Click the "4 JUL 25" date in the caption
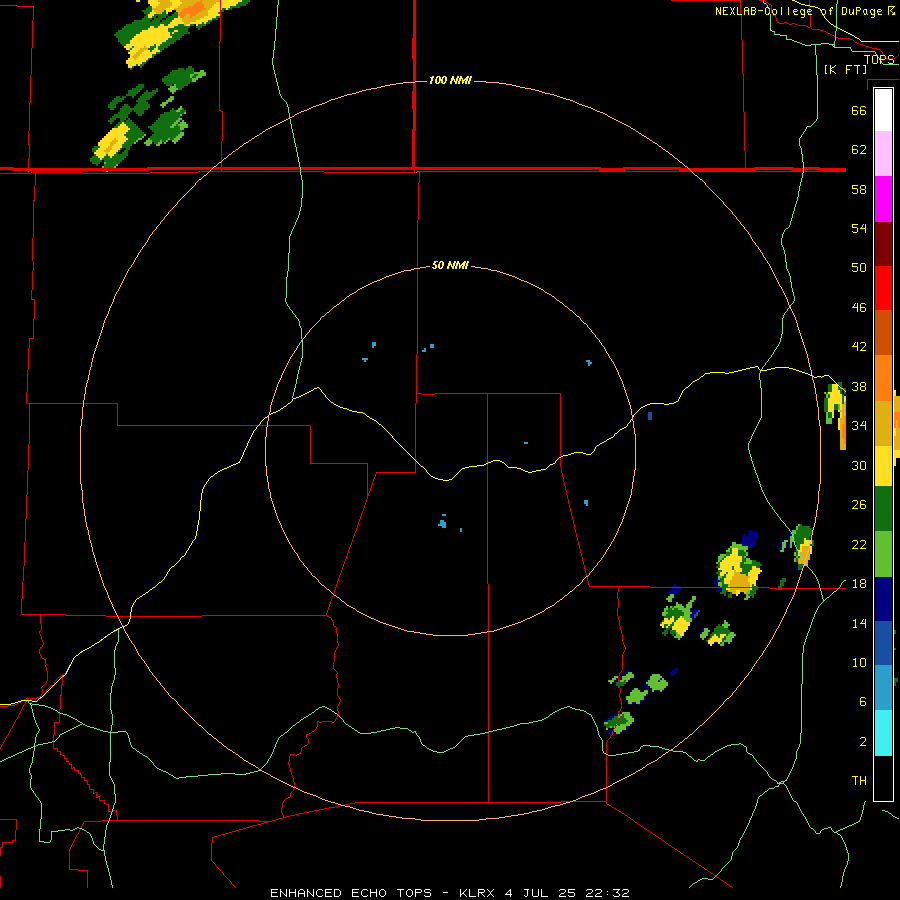Viewport: 900px width, 900px height. point(540,893)
